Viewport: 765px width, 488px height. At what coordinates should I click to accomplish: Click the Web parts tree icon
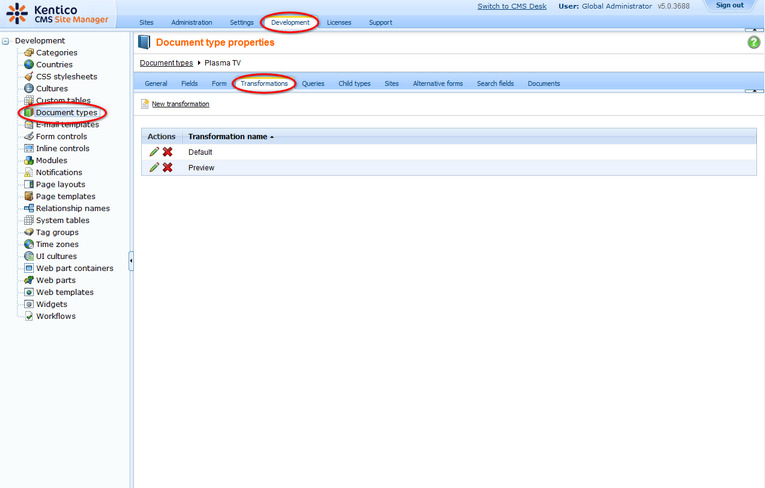coord(29,280)
